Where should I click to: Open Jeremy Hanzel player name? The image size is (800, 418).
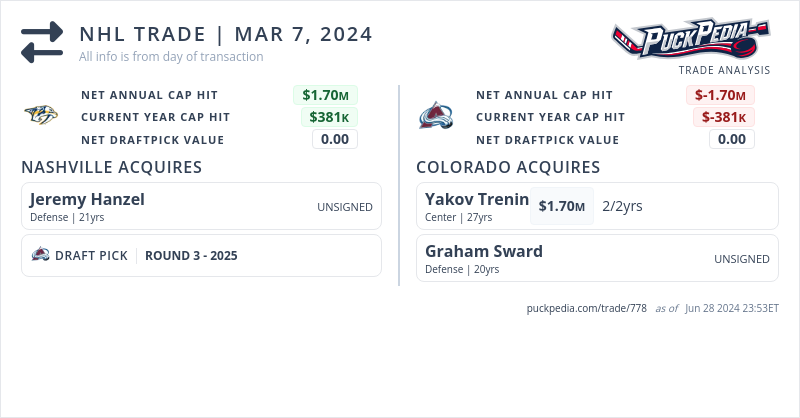(x=87, y=199)
